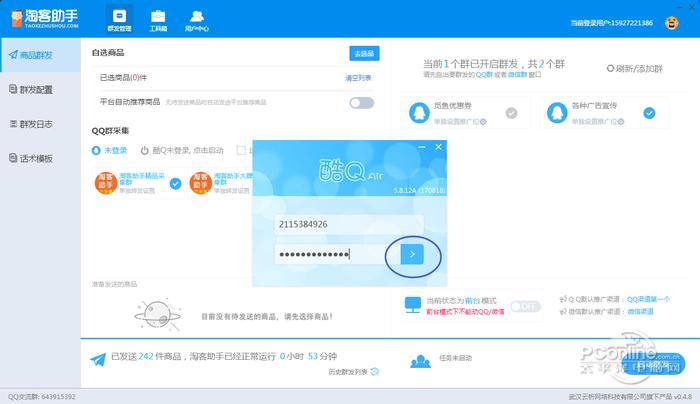Click the 未登录 QQ status icon
Image resolution: width=700 pixels, height=404 pixels.
[x=96, y=150]
